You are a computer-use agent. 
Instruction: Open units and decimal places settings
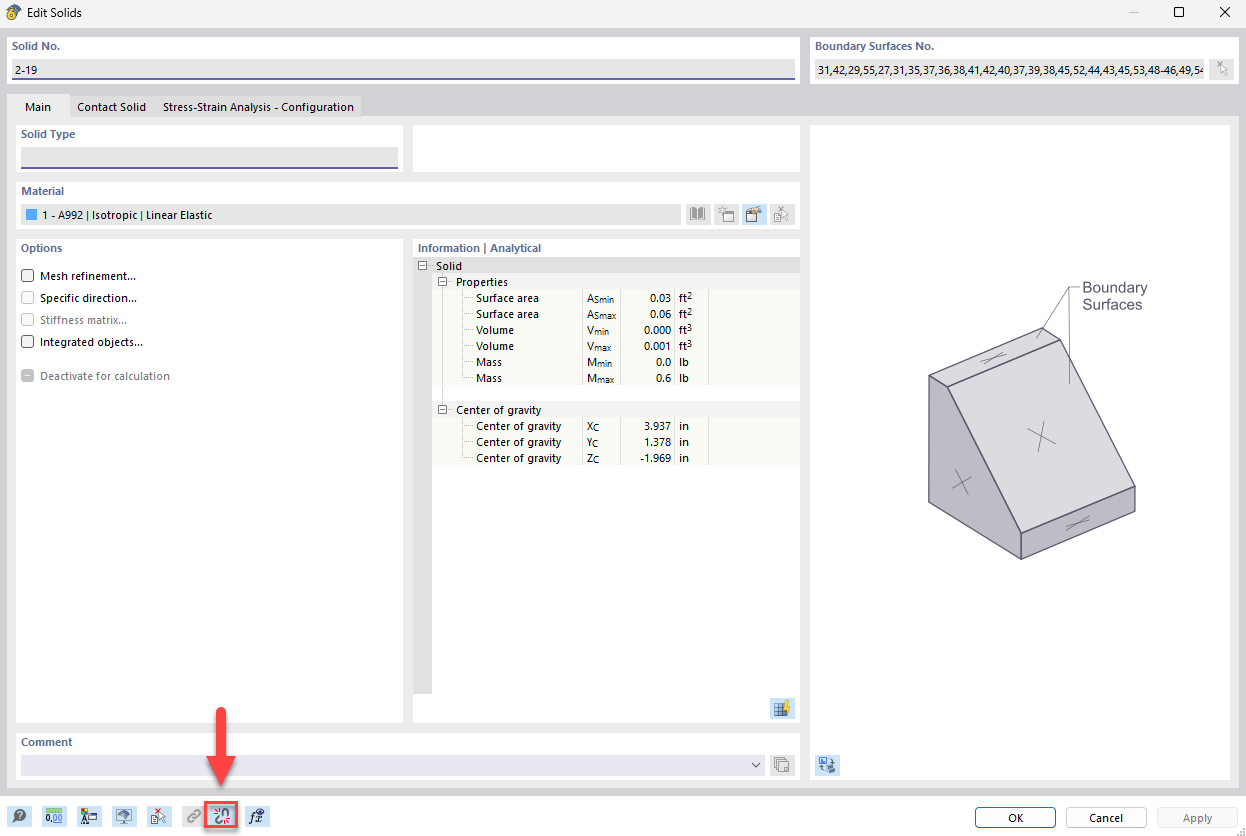53,816
